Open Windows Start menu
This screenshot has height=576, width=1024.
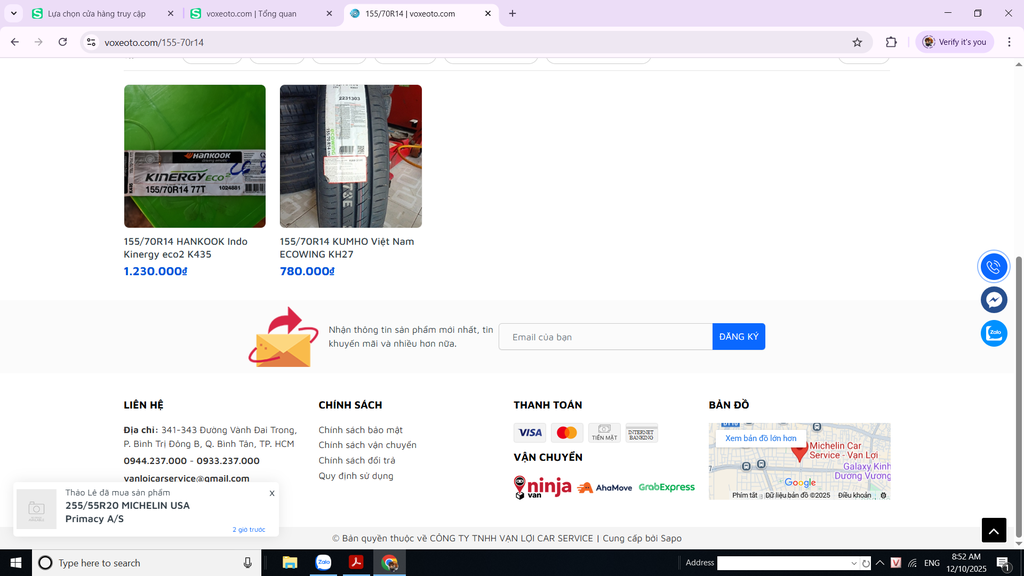16,563
